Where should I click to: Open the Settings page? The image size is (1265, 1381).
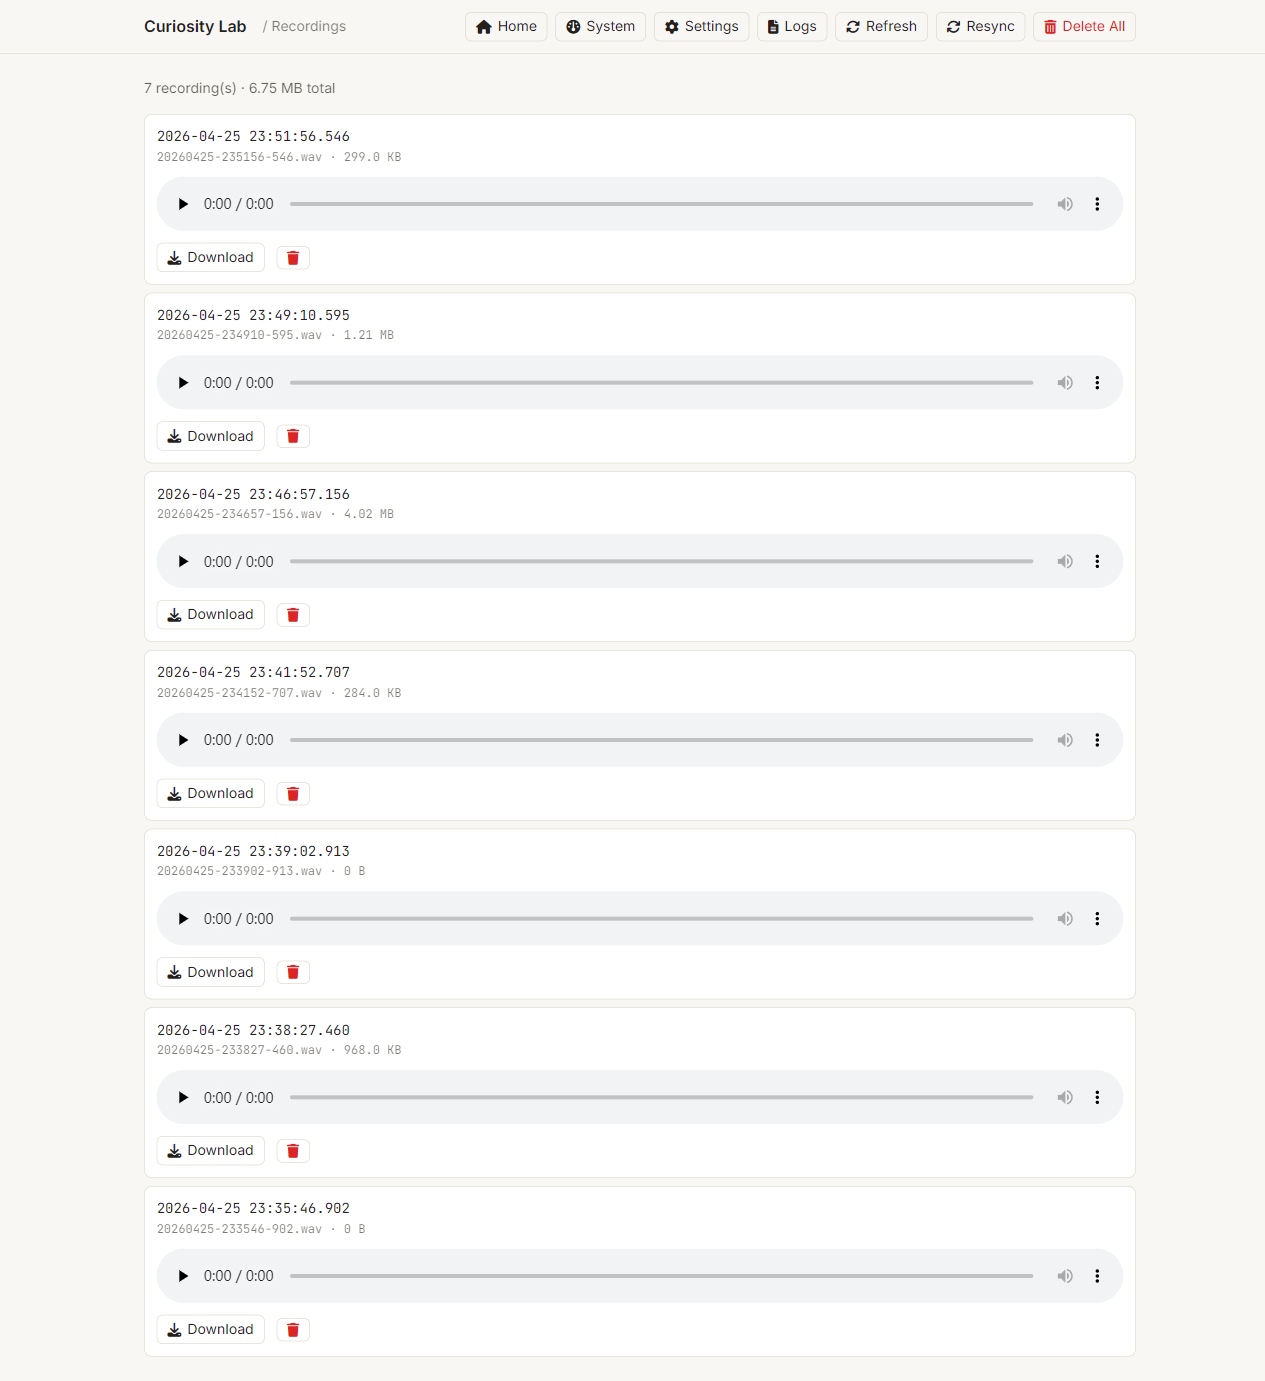701,27
